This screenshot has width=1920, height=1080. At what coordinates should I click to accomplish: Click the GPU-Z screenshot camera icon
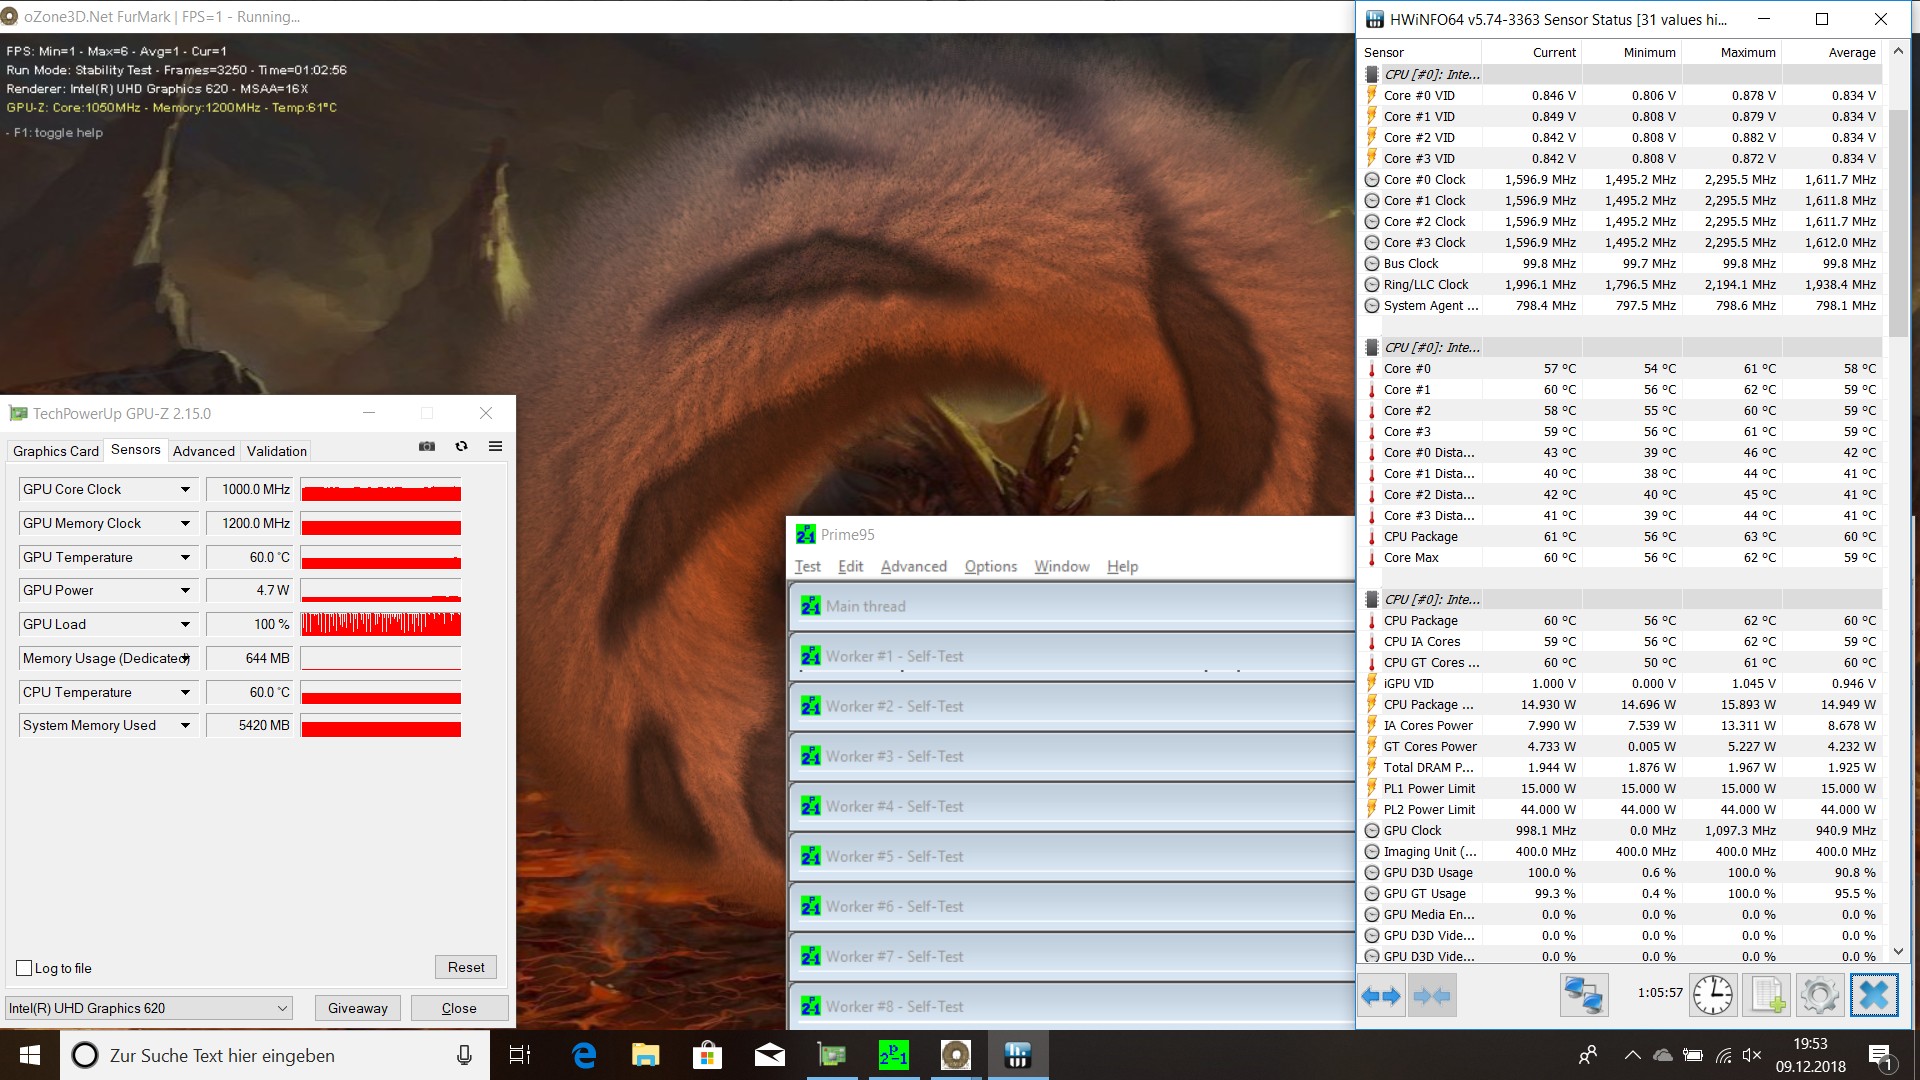point(427,447)
